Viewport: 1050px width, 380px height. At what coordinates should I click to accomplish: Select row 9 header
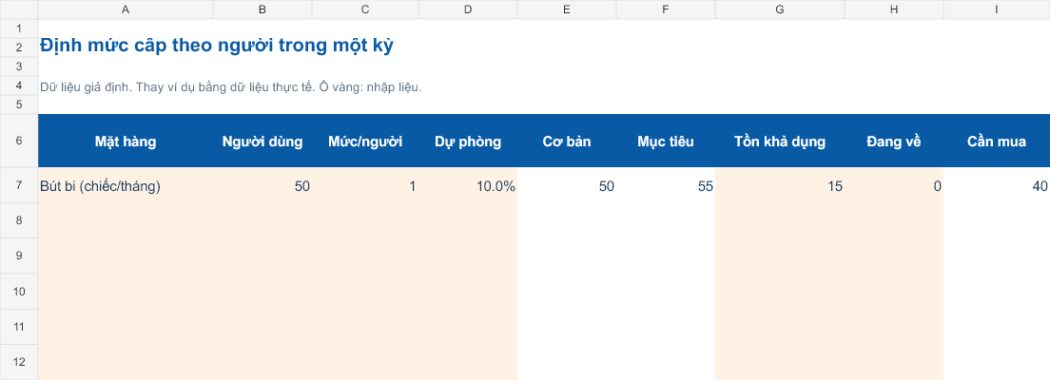pyautogui.click(x=19, y=255)
